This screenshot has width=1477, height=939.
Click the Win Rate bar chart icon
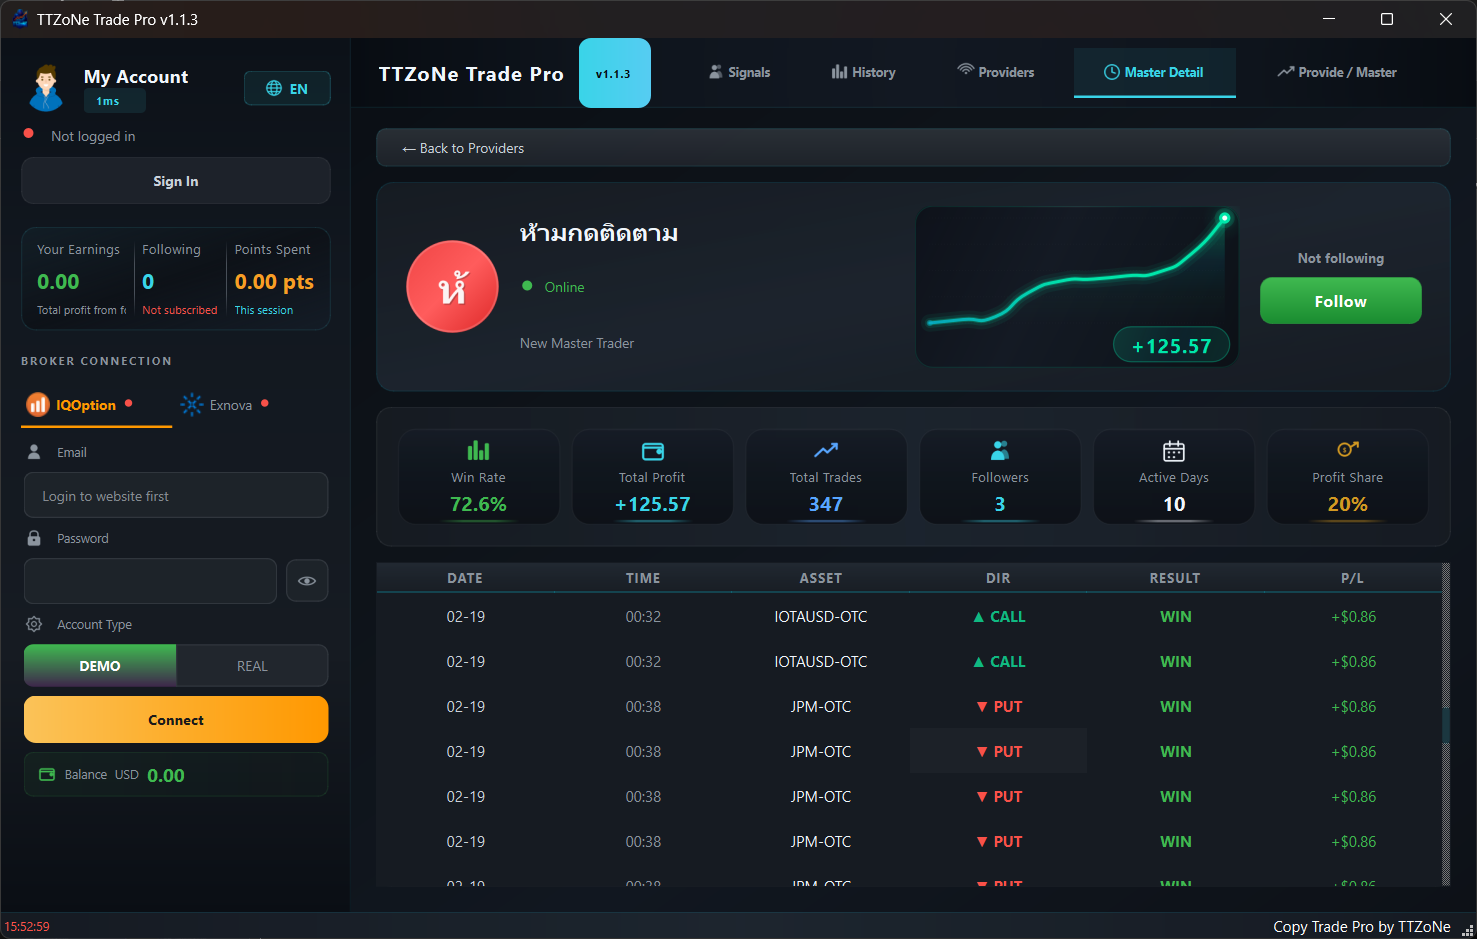[478, 449]
